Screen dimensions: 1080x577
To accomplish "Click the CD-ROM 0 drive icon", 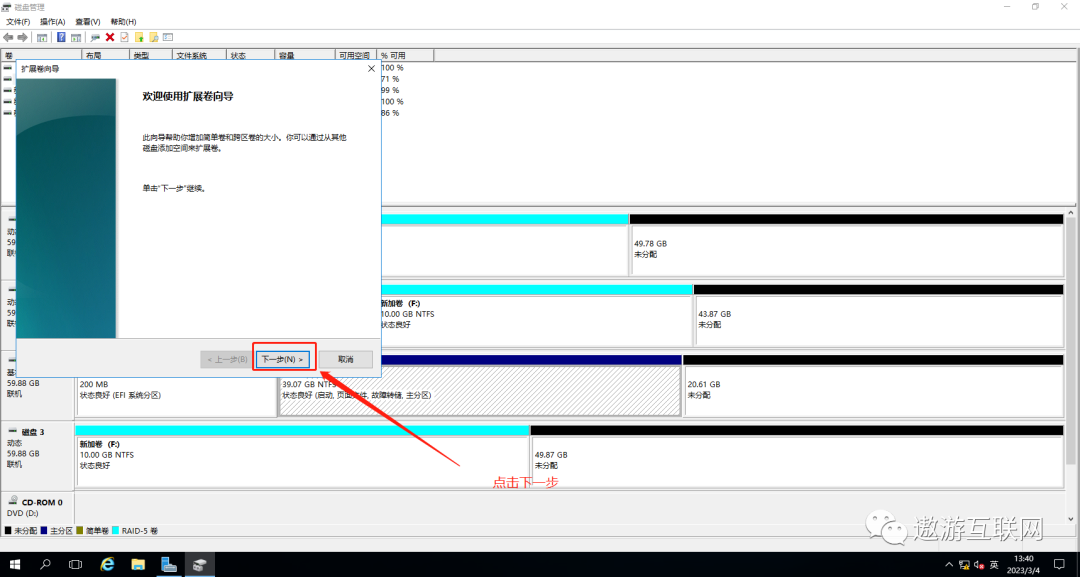I will (x=12, y=501).
